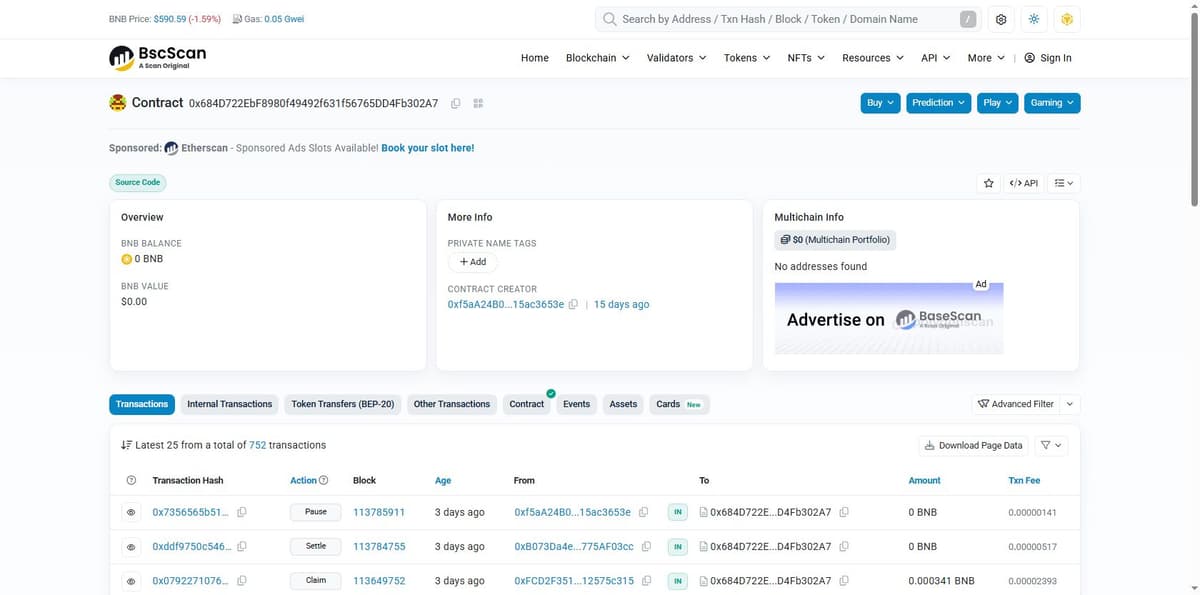Copy the contract address
The width and height of the screenshot is (1200, 595).
[x=456, y=103]
